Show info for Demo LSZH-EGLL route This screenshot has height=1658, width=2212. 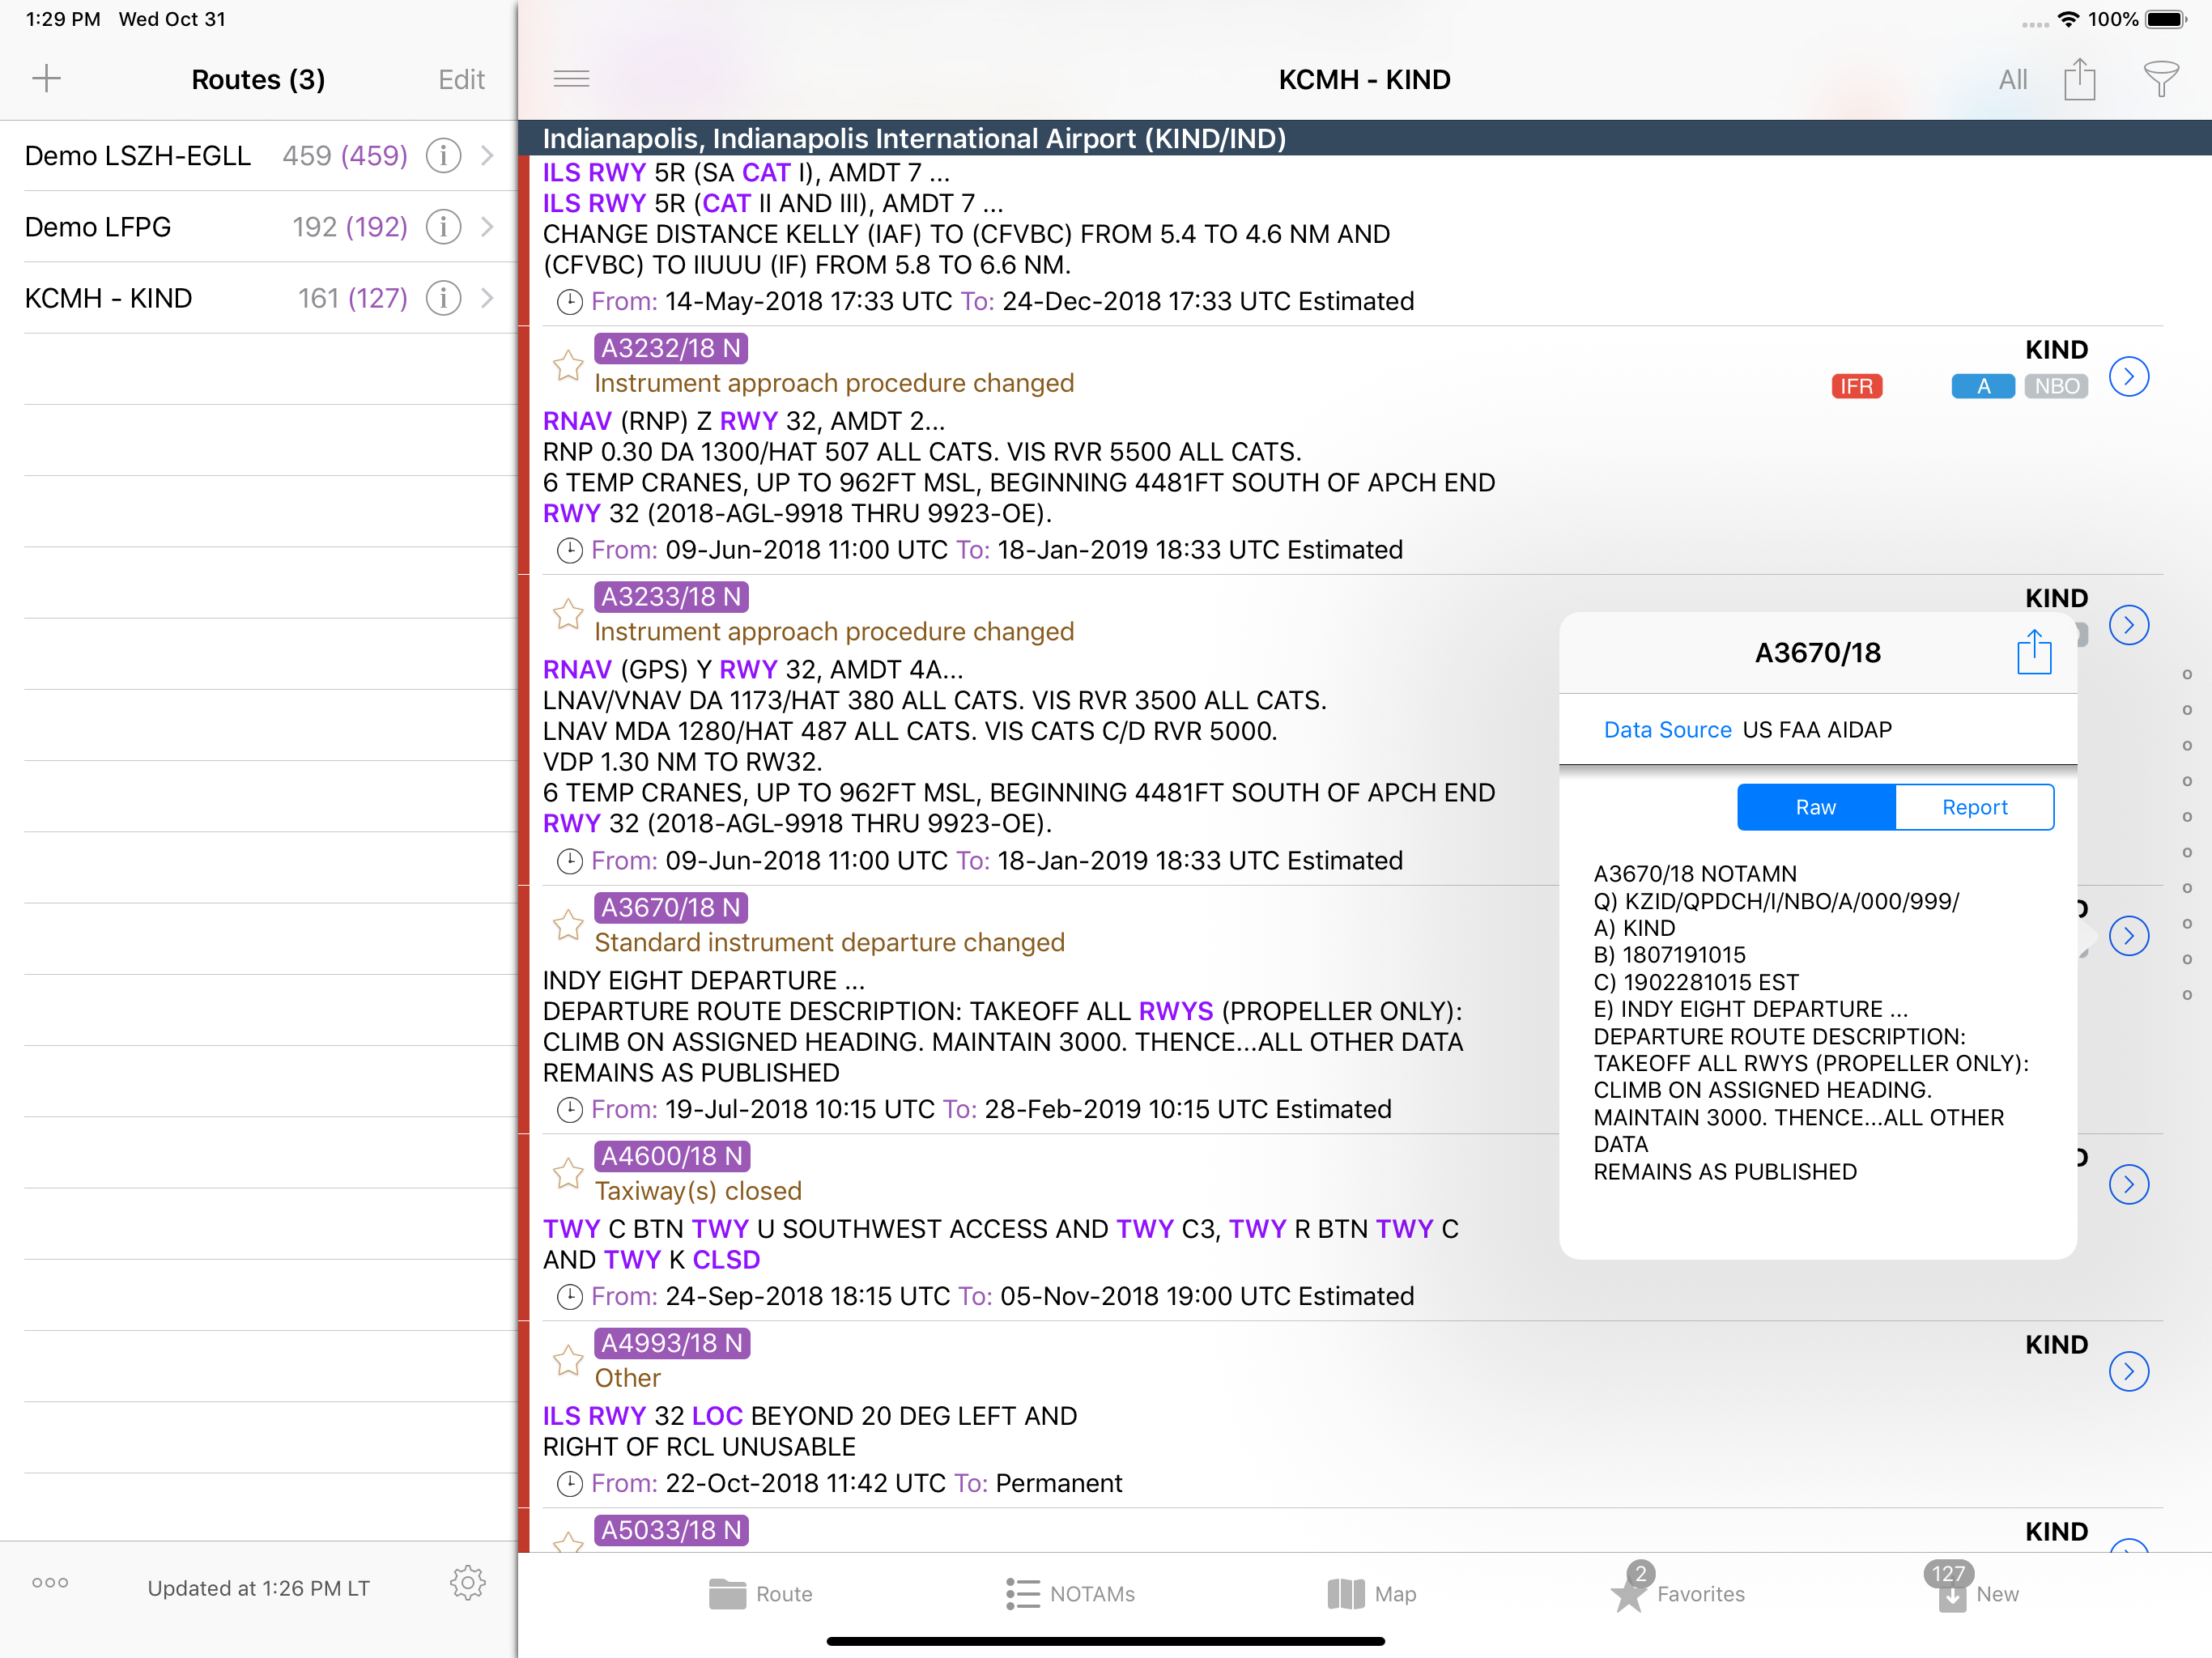(443, 156)
